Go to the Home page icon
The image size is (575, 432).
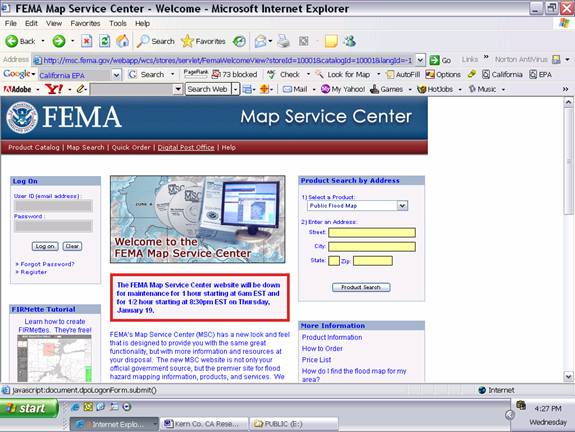122,41
